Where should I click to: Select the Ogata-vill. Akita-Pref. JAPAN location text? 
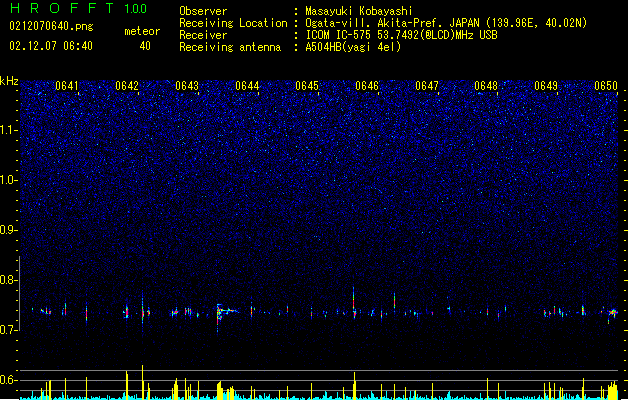[446, 23]
